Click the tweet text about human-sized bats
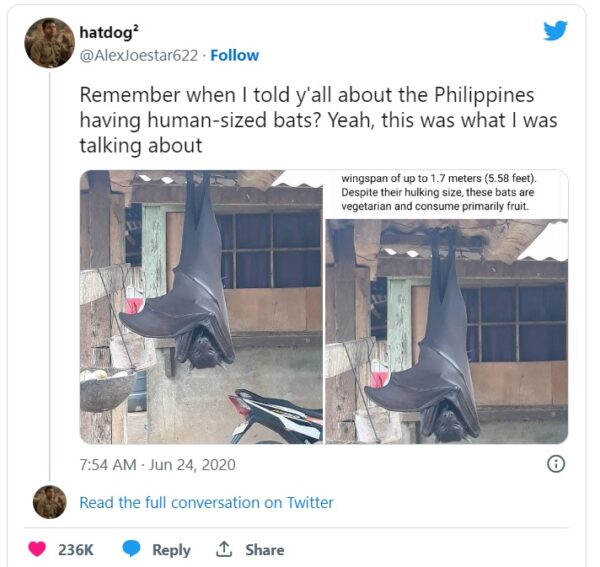Screen dimensions: 600x567 pos(318,120)
